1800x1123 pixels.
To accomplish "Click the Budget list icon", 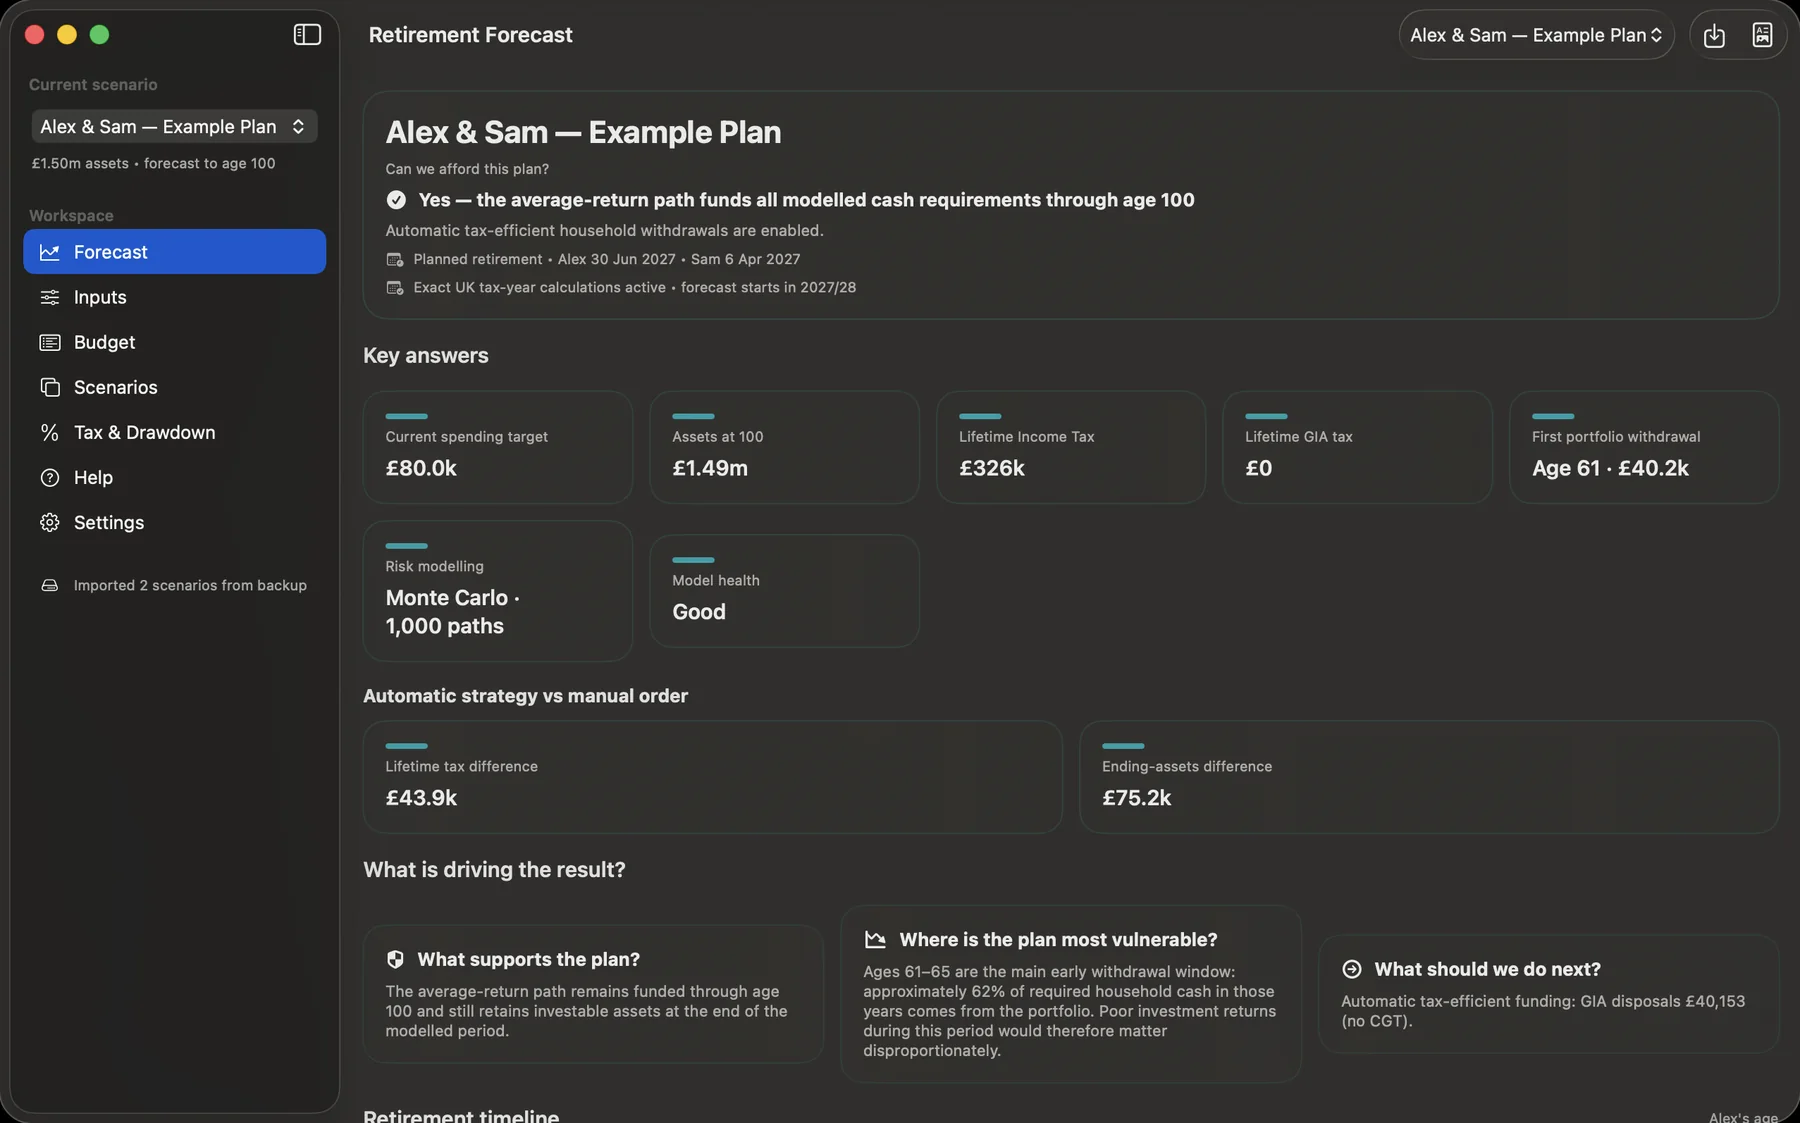I will tap(50, 342).
